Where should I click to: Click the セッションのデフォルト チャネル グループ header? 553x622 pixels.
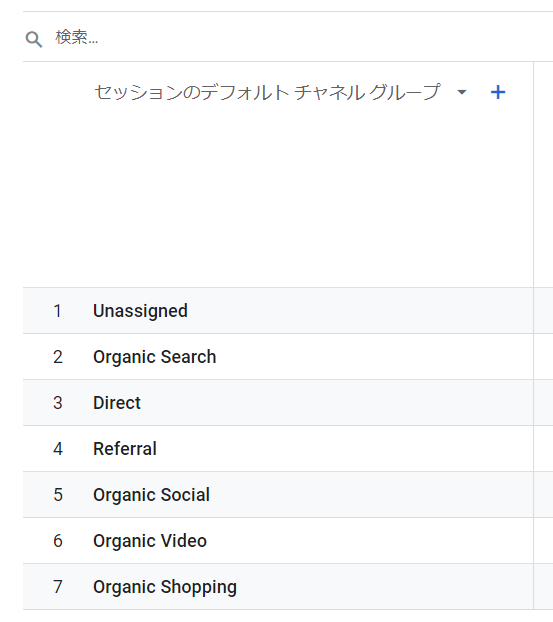coord(267,92)
